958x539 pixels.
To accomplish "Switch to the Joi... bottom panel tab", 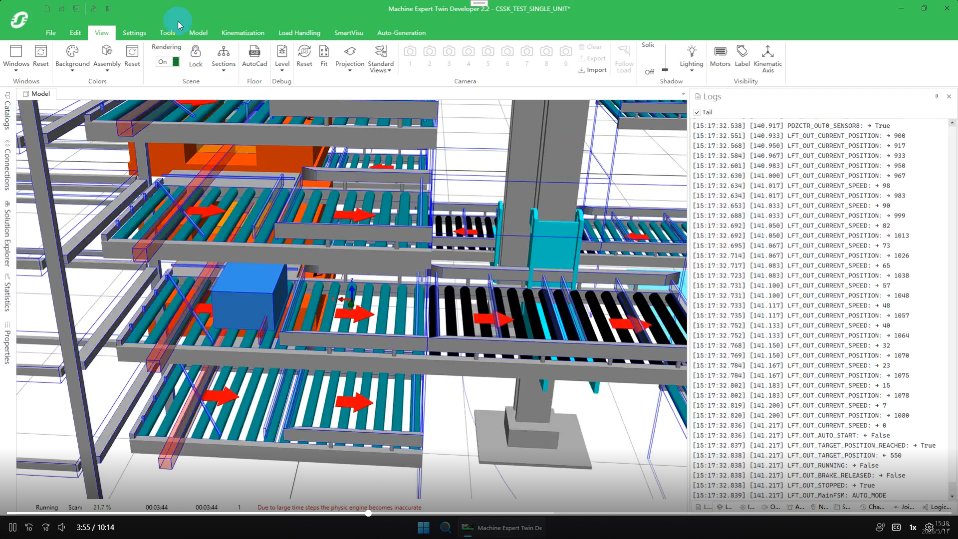I will click(904, 507).
